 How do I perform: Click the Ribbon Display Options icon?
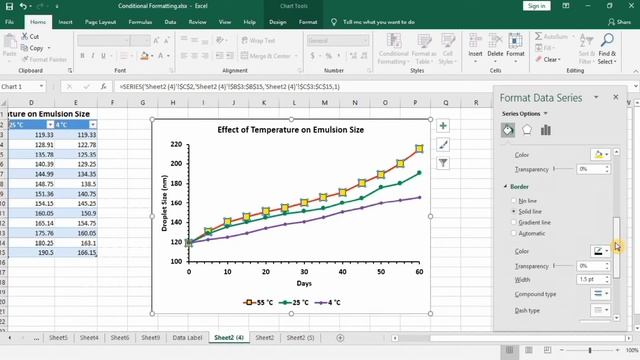[566, 6]
